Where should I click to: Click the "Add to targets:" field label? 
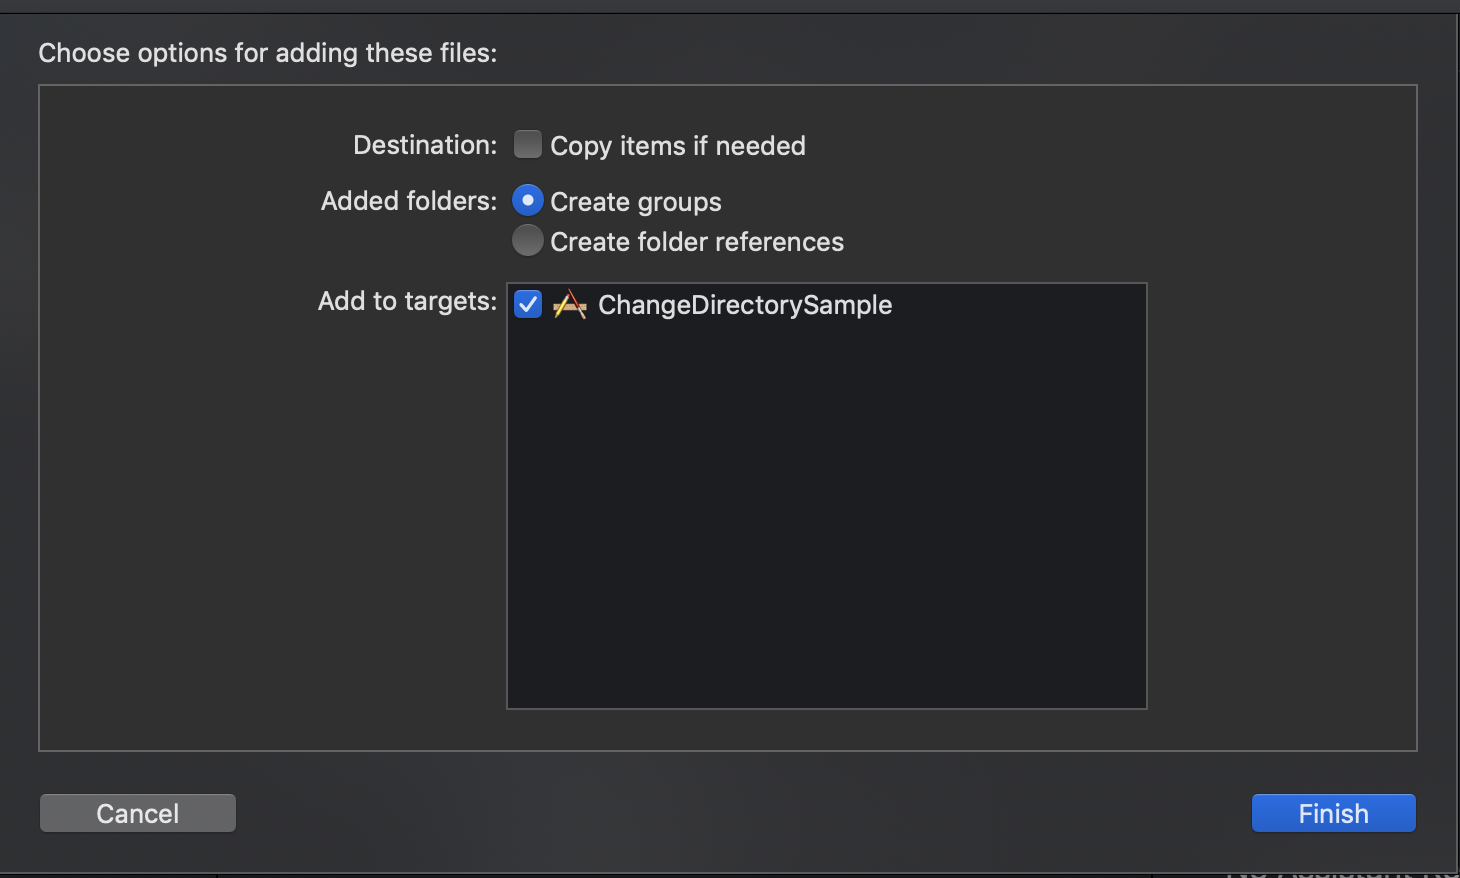(407, 301)
